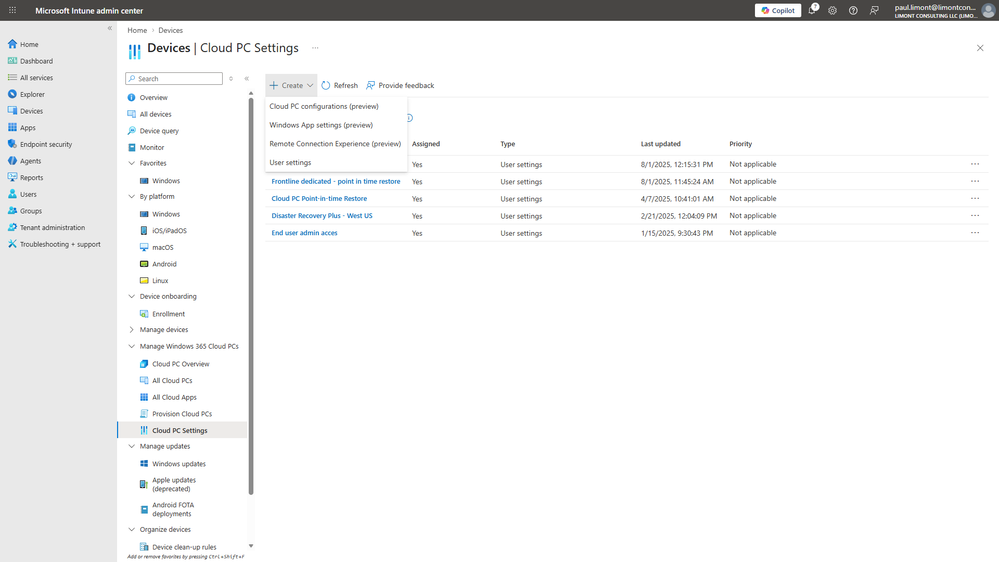The height and width of the screenshot is (562, 999).
Task: Expand the Manage devices section
Action: click(131, 329)
